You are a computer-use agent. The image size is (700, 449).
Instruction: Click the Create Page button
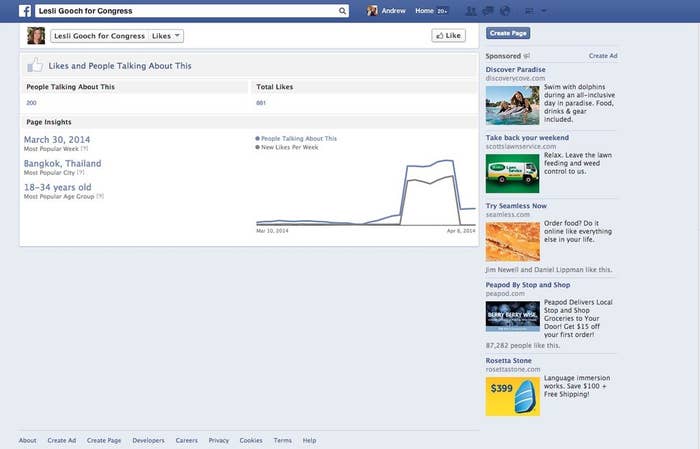coord(508,33)
